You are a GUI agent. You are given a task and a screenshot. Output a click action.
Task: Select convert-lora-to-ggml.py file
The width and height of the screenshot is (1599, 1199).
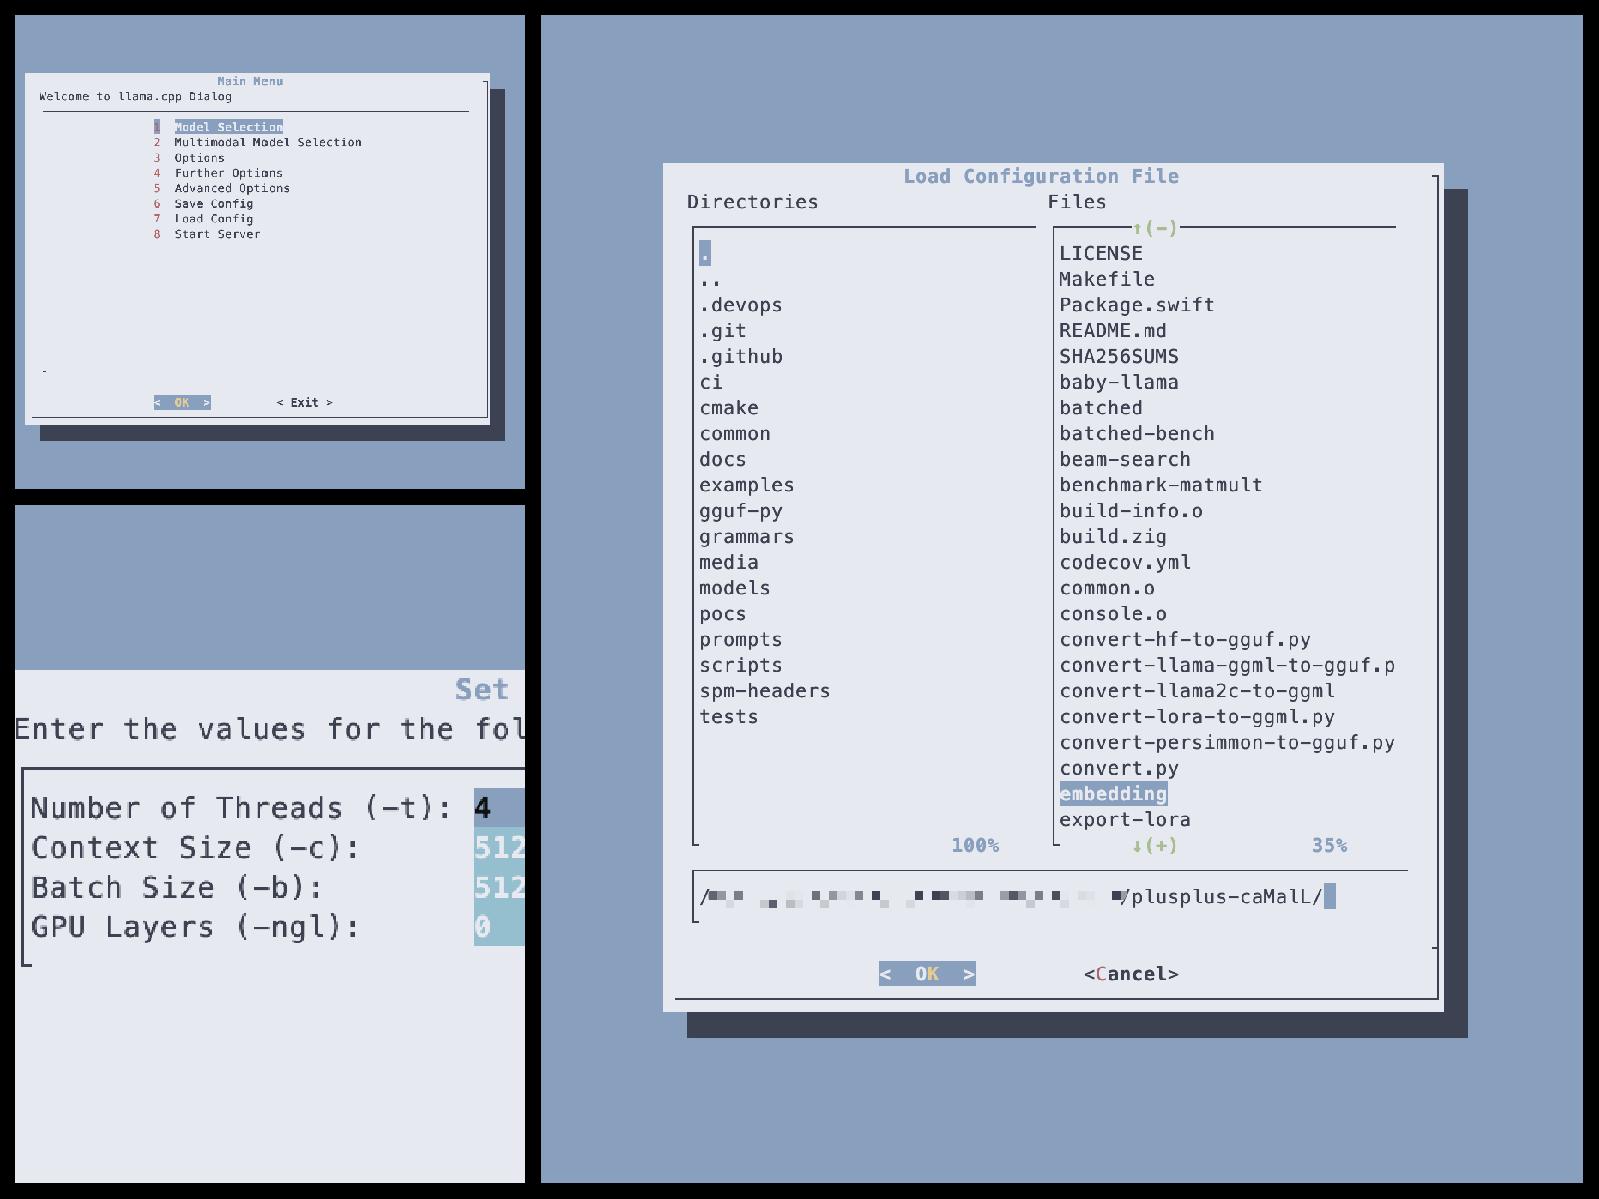[x=1197, y=717]
